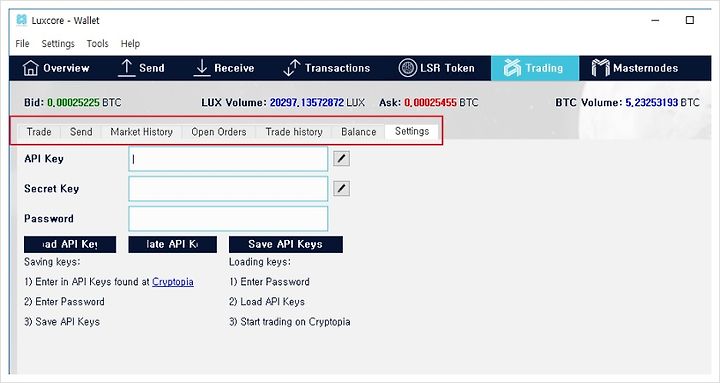Click BTC Volume 5.23253193 value
Image resolution: width=720 pixels, height=383 pixels.
click(652, 102)
